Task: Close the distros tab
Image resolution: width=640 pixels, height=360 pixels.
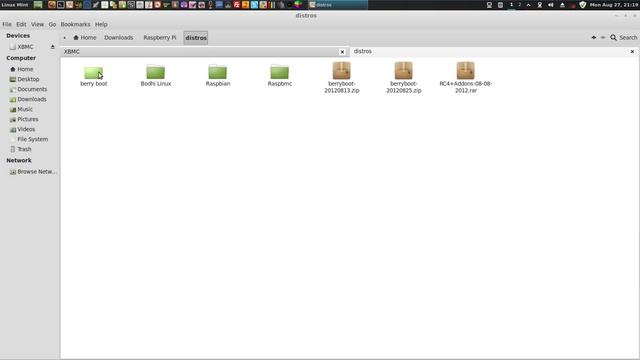Action: tap(632, 51)
